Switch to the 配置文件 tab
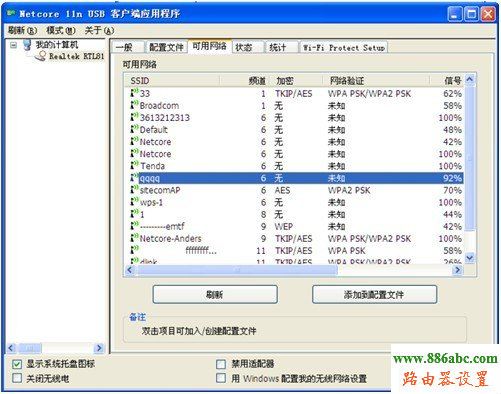501x394 pixels. (x=166, y=47)
